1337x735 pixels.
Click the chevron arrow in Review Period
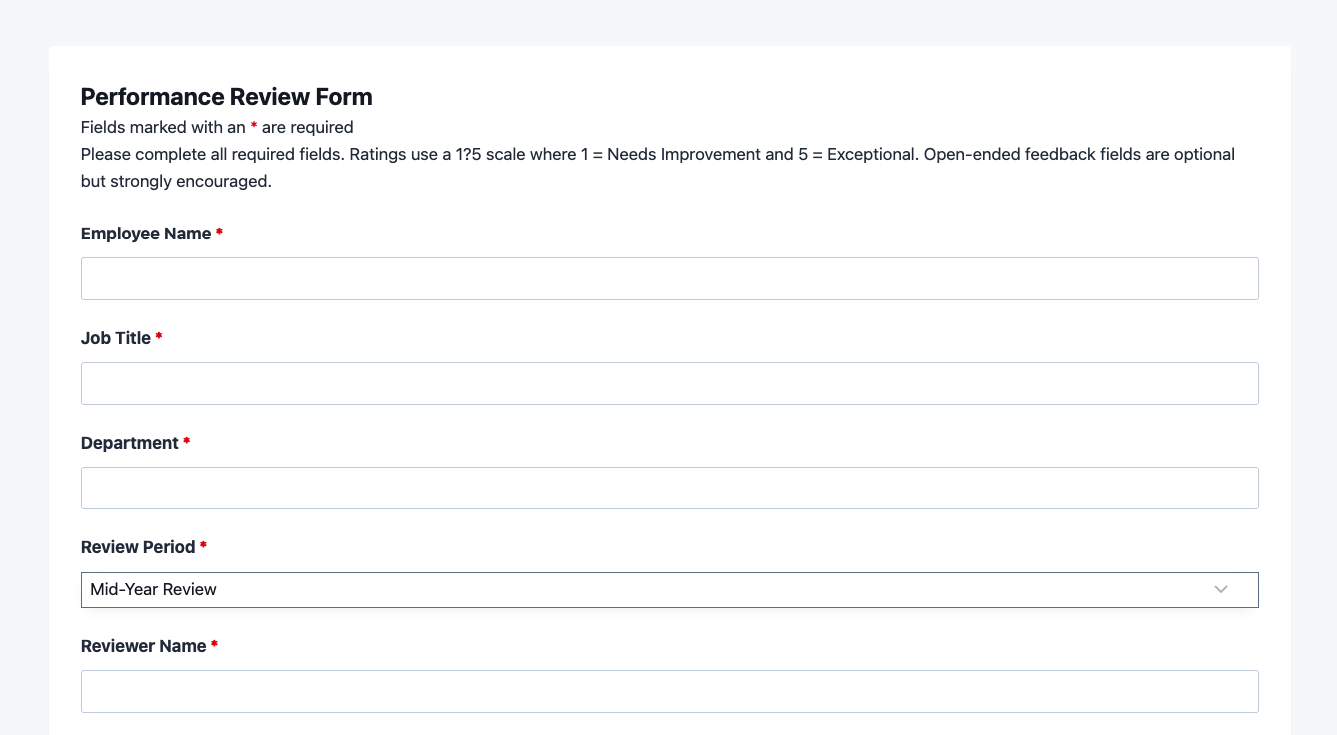pyautogui.click(x=1220, y=590)
